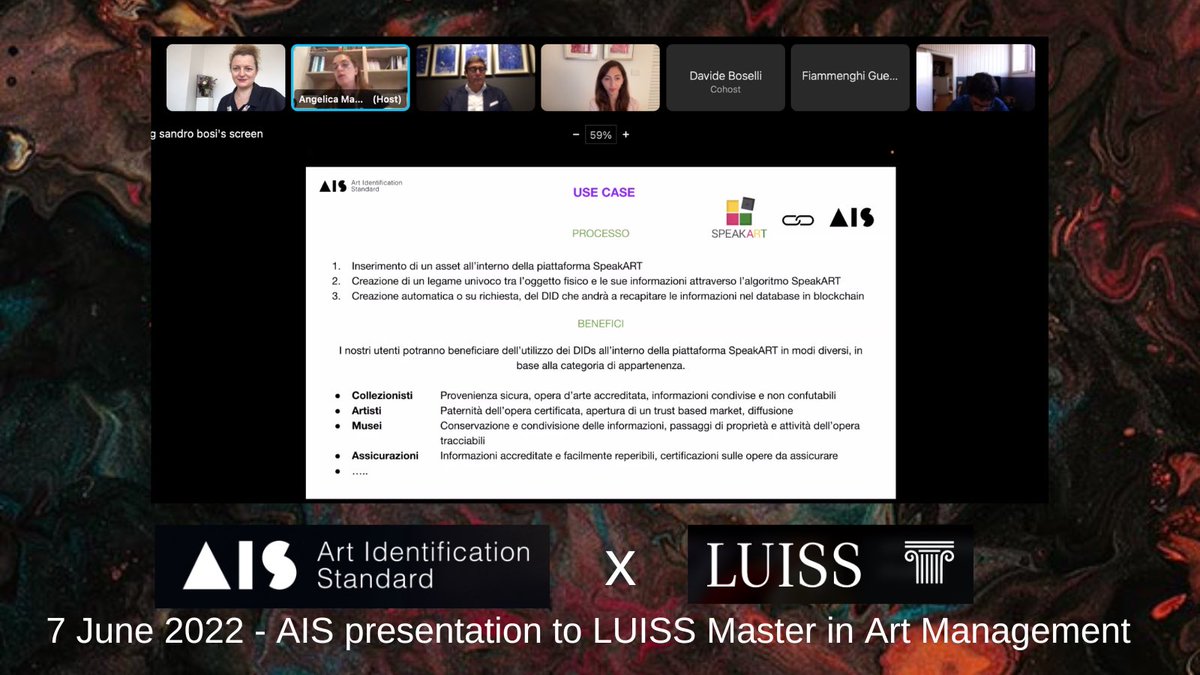Click the 'Provenienza sicura' description text
The image size is (1200, 675).
coord(638,396)
